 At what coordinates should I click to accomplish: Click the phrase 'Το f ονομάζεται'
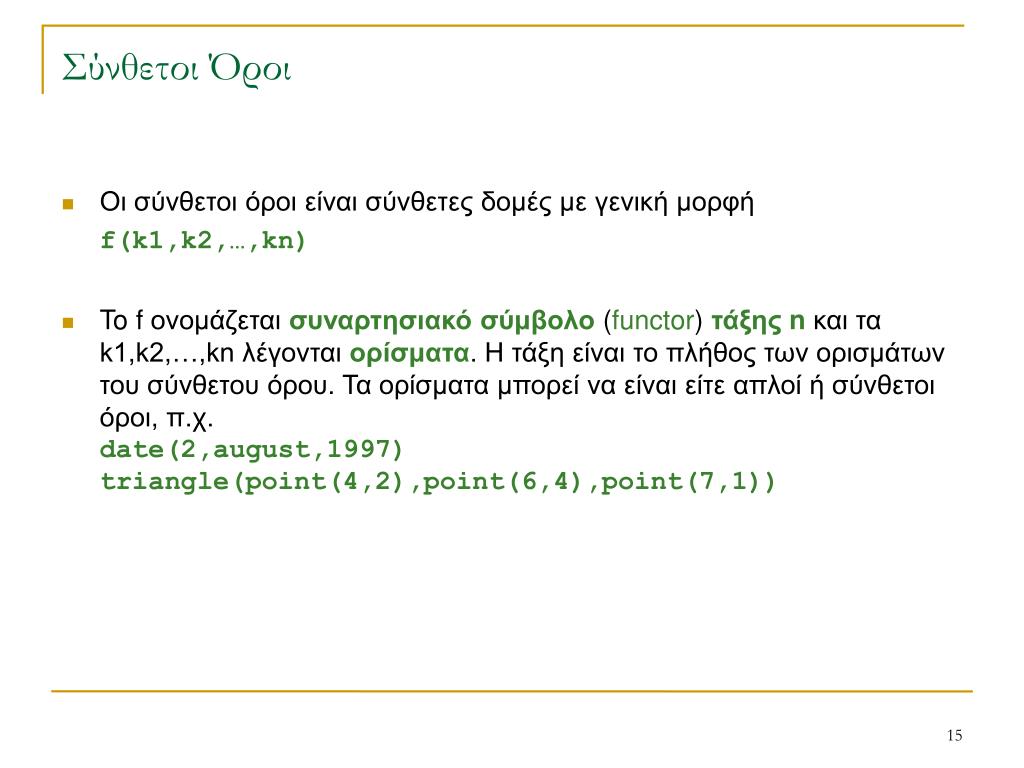point(190,321)
